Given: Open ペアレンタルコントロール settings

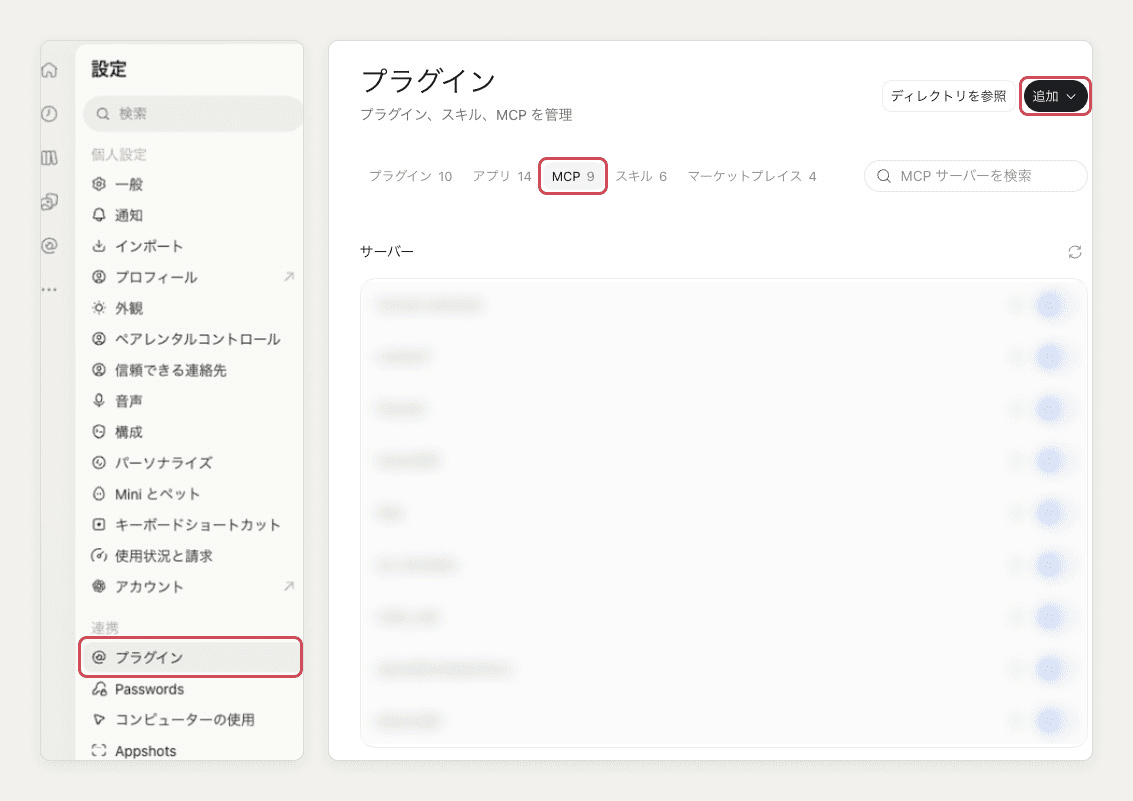Looking at the screenshot, I should click(192, 339).
